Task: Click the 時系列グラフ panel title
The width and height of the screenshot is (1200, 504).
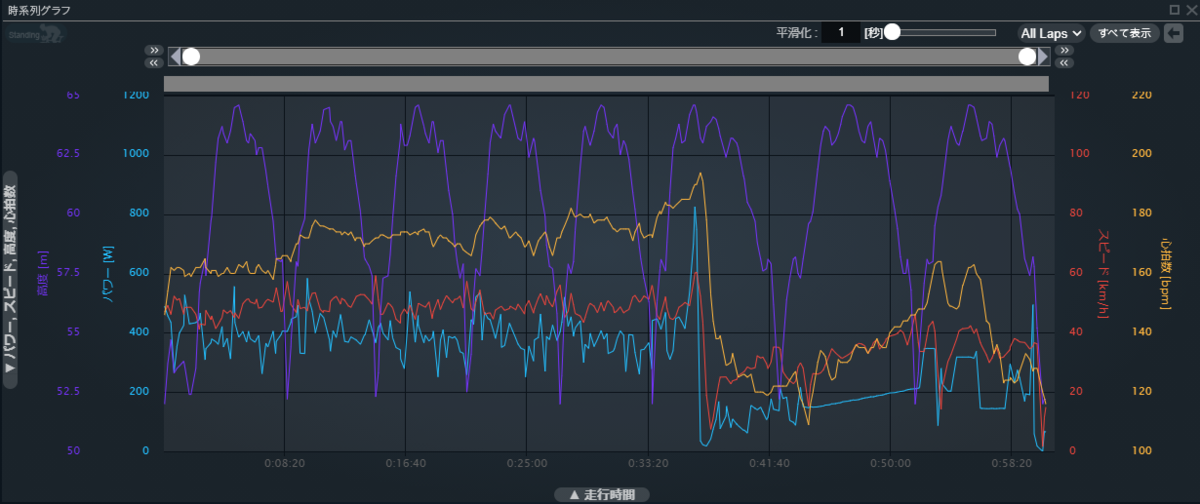Action: [x=39, y=9]
